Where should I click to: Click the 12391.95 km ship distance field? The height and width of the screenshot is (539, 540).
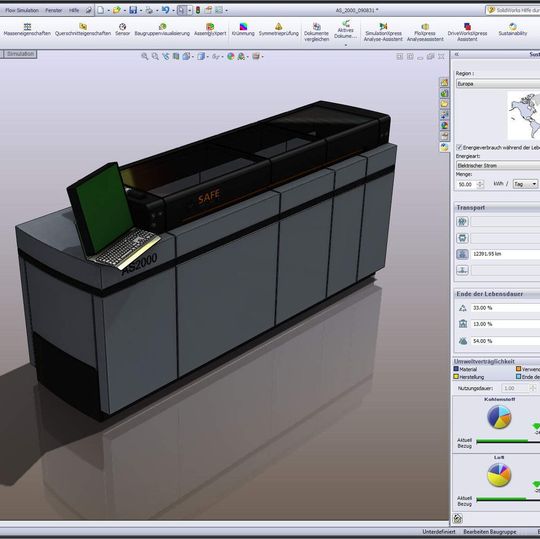coord(505,254)
